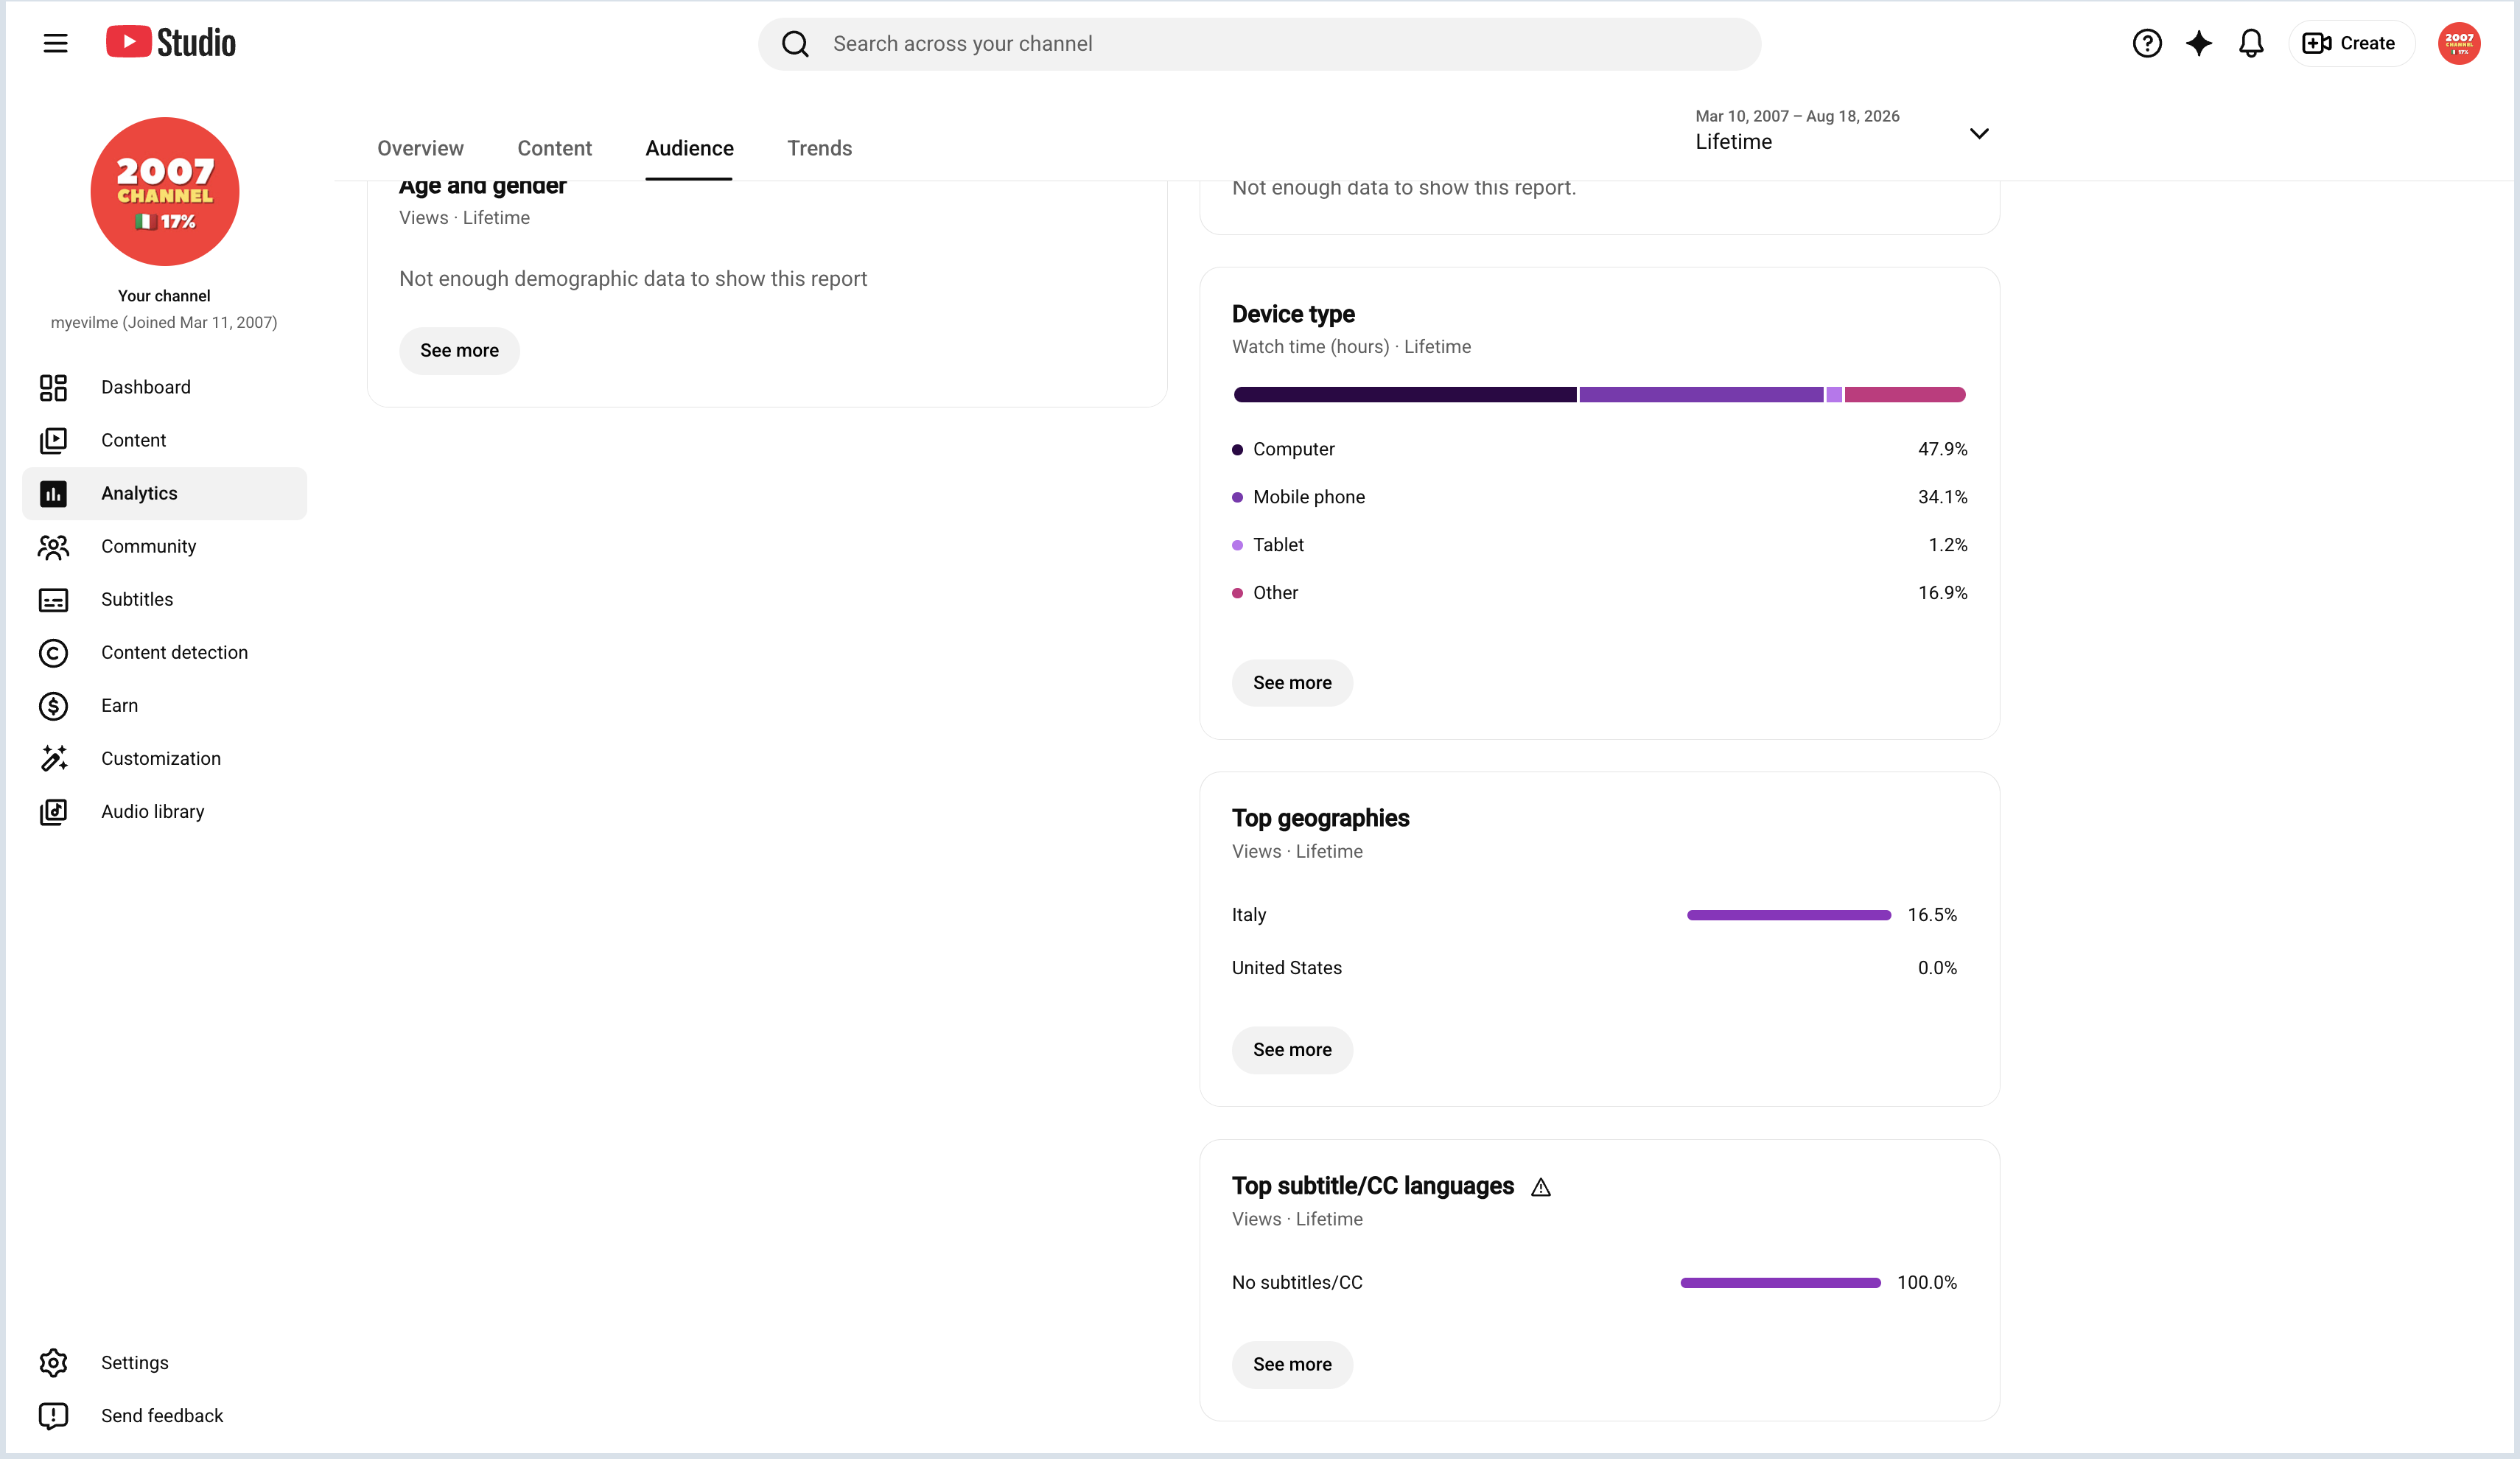Click the Search across your channel field
The image size is (2520, 1459).
click(x=1259, y=43)
